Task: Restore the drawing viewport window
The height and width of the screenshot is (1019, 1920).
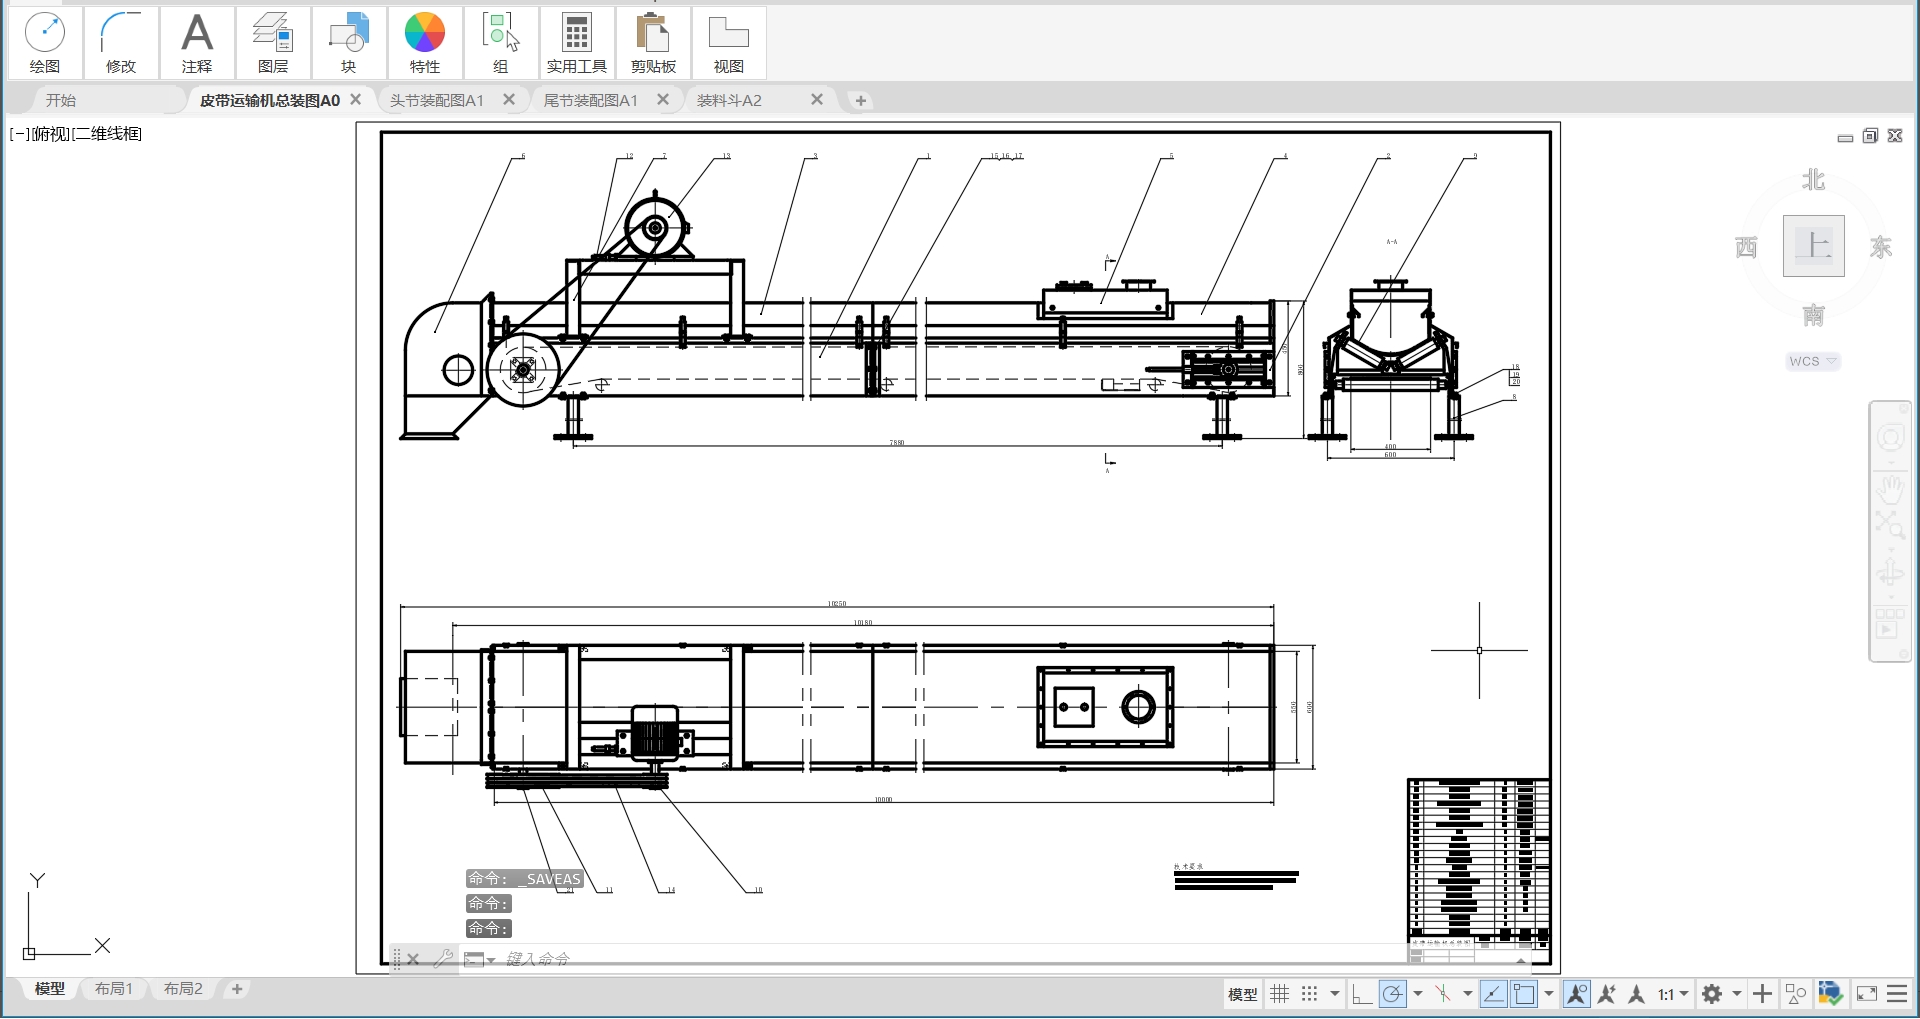Action: pyautogui.click(x=1870, y=136)
